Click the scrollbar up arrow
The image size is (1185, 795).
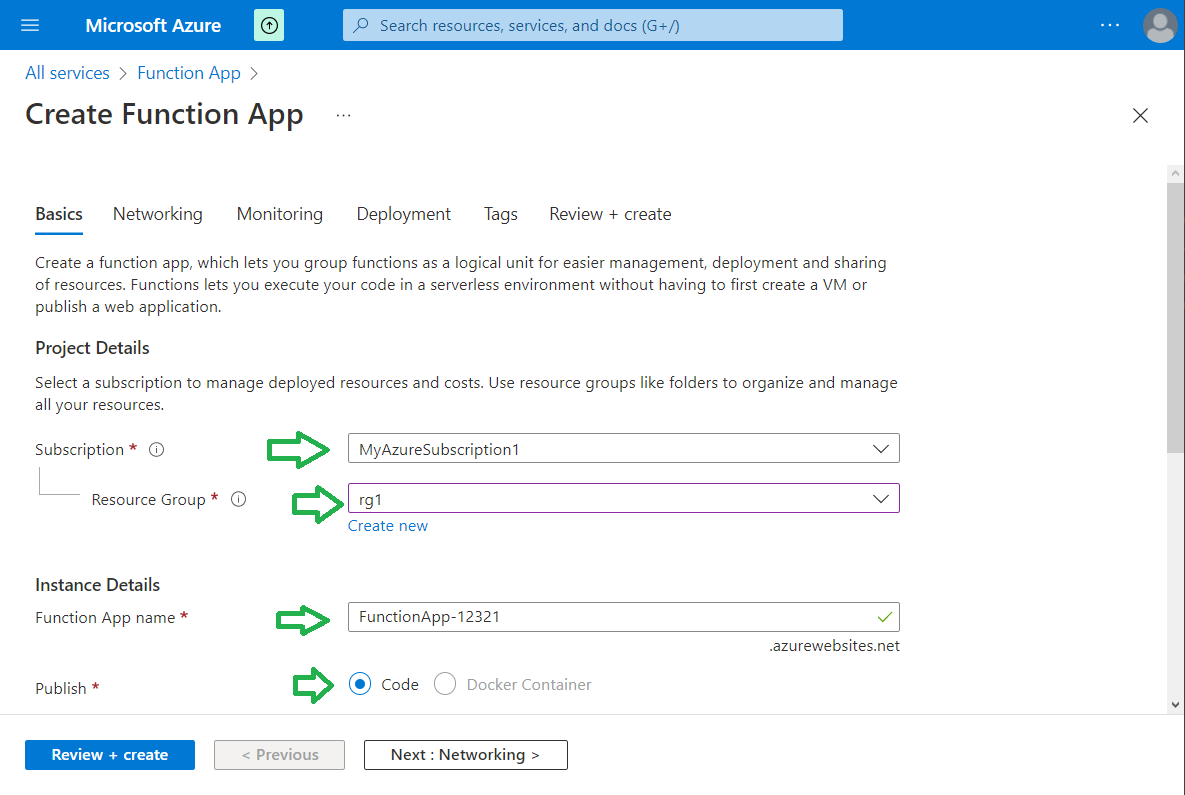1175,174
